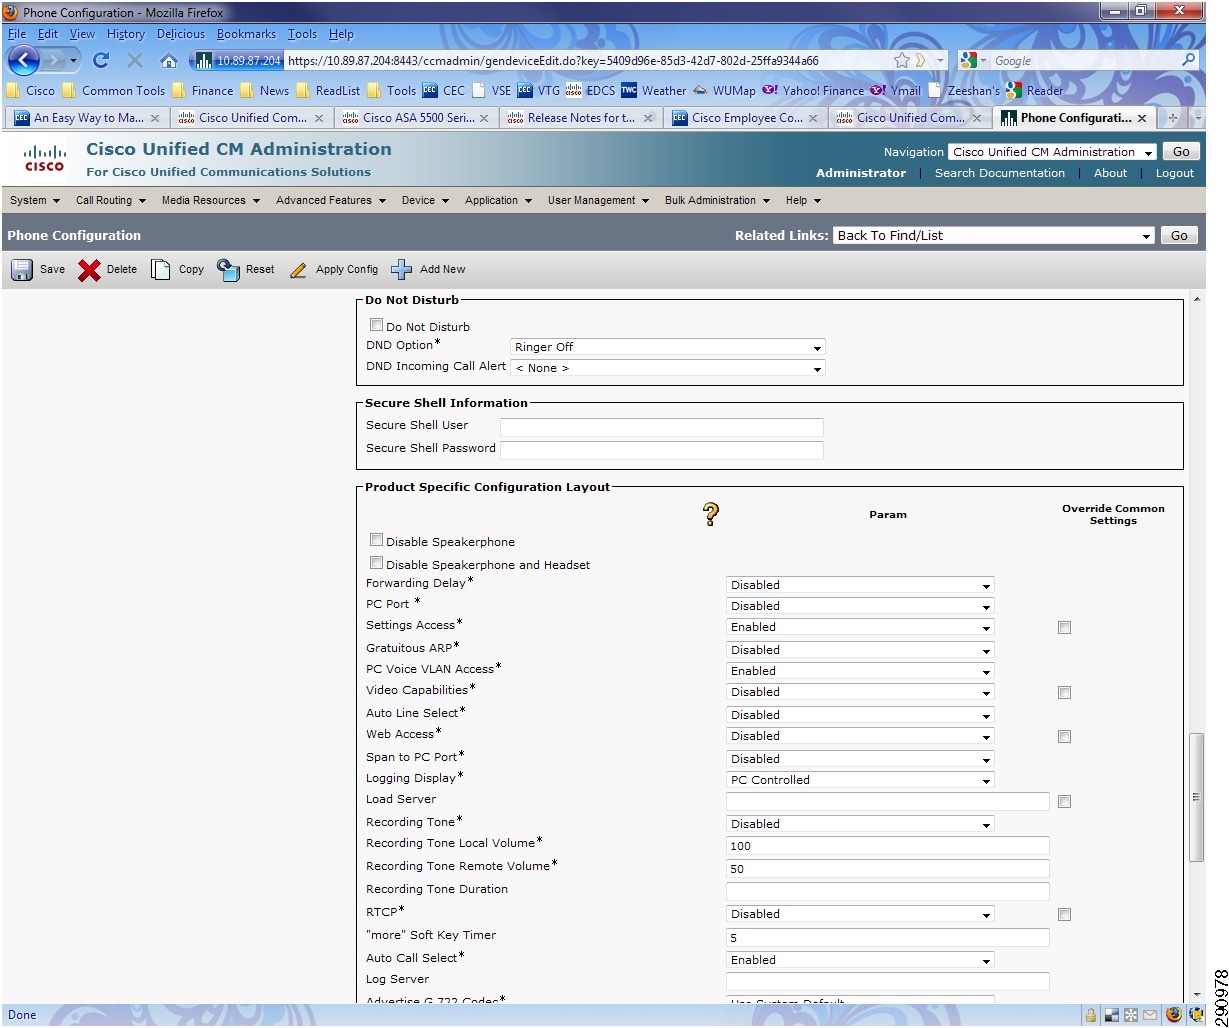Click the Cisco logo in page header
1229x1028 pixels.
coord(44,159)
